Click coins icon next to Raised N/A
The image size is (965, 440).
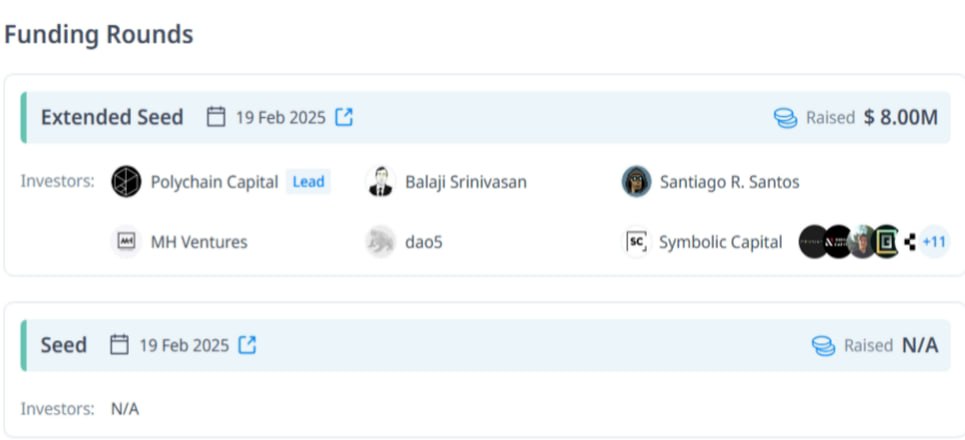823,346
